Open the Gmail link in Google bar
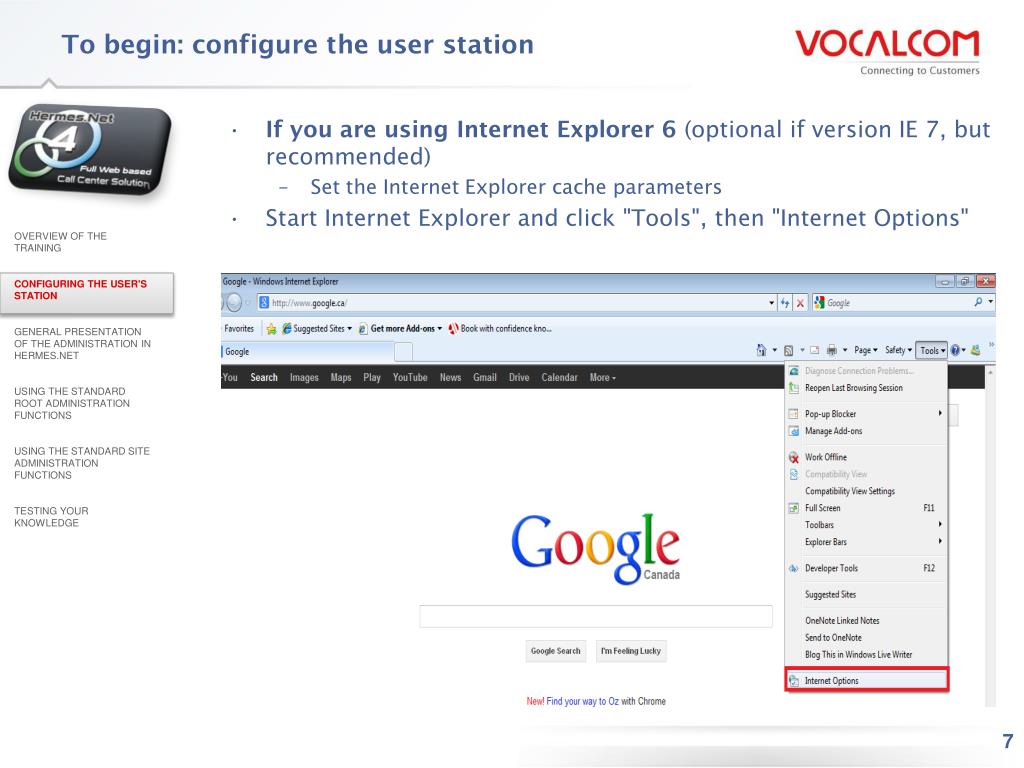This screenshot has width=1024, height=768. pyautogui.click(x=485, y=377)
